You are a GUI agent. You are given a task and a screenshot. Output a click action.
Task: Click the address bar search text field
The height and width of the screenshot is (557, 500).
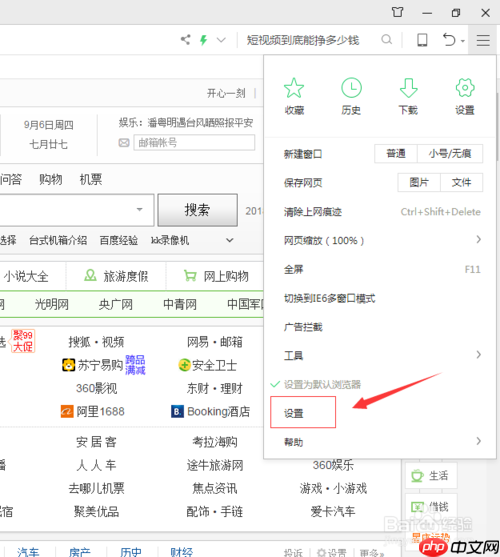303,40
